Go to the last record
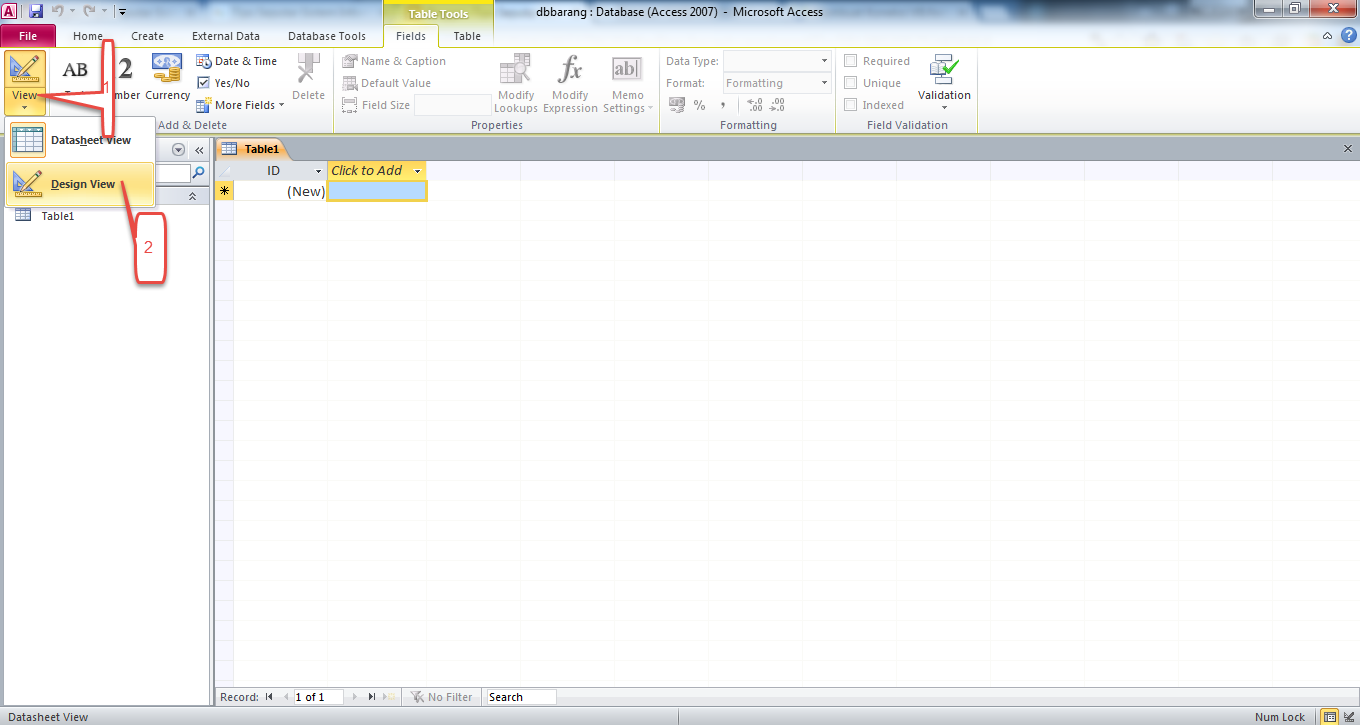The height and width of the screenshot is (725, 1360). click(x=372, y=697)
